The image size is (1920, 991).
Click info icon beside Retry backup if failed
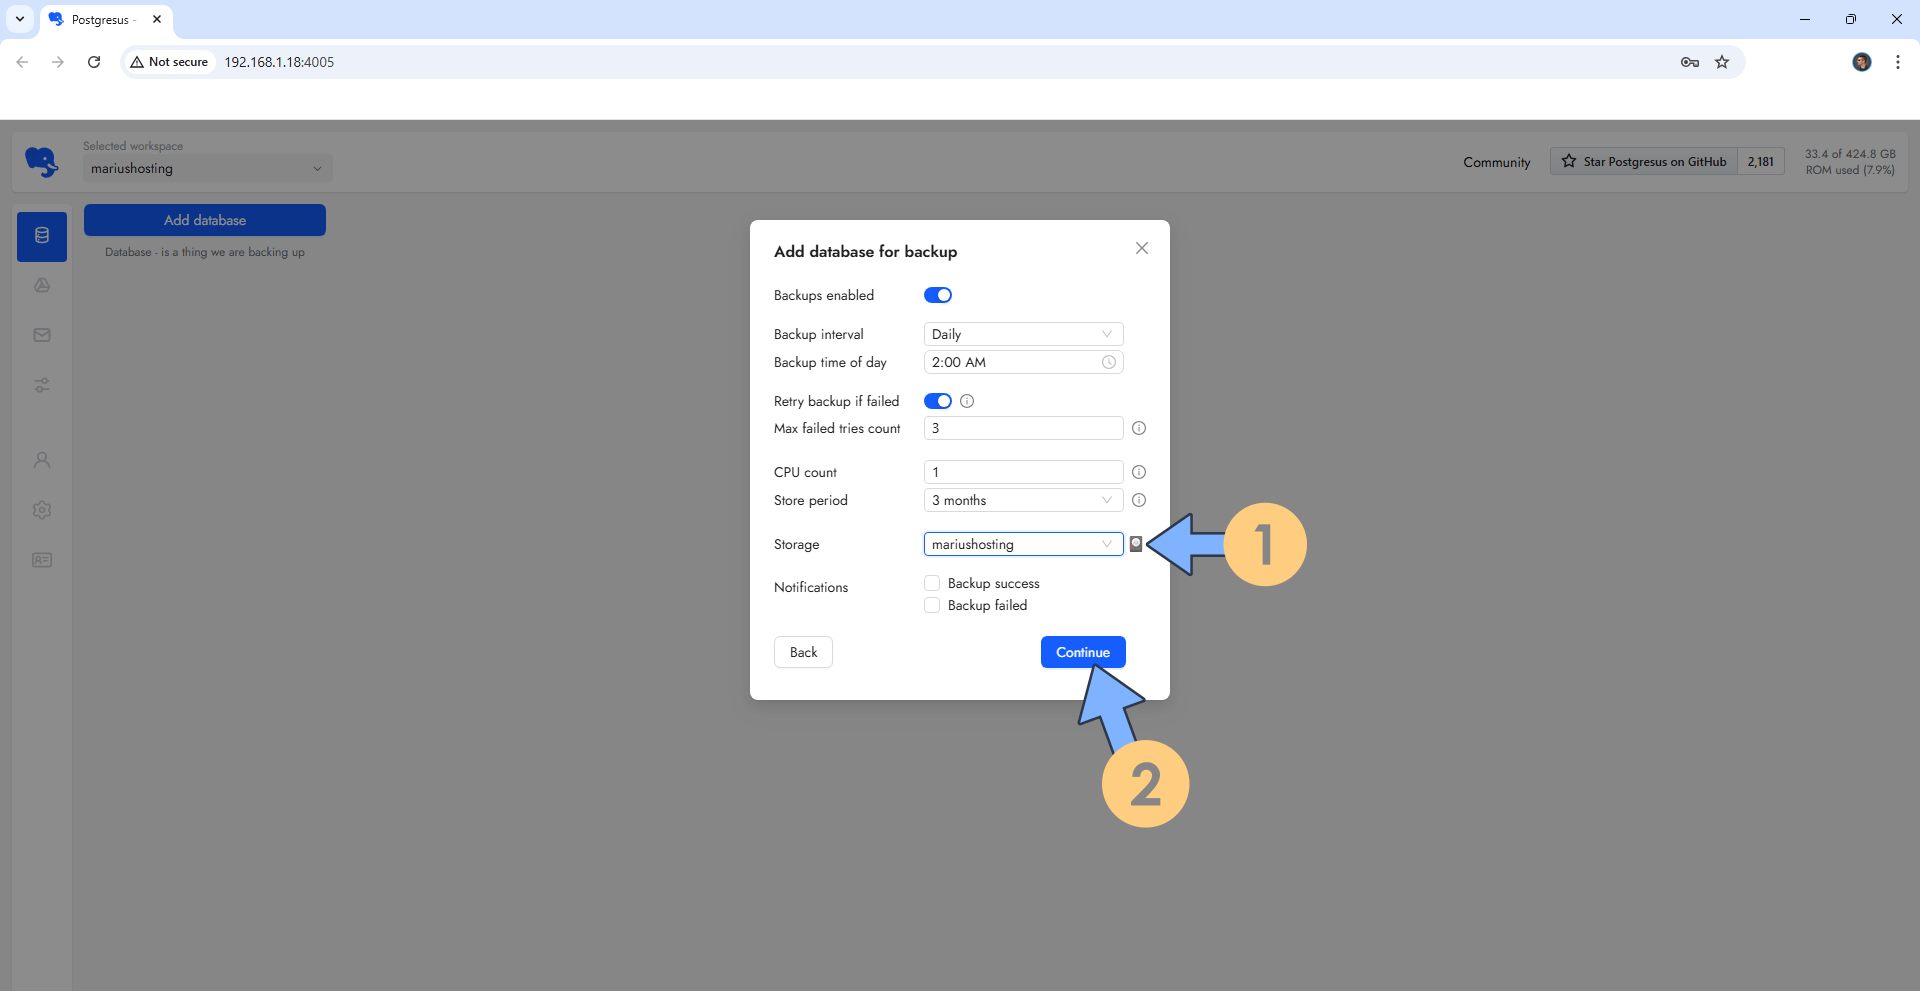coord(967,401)
